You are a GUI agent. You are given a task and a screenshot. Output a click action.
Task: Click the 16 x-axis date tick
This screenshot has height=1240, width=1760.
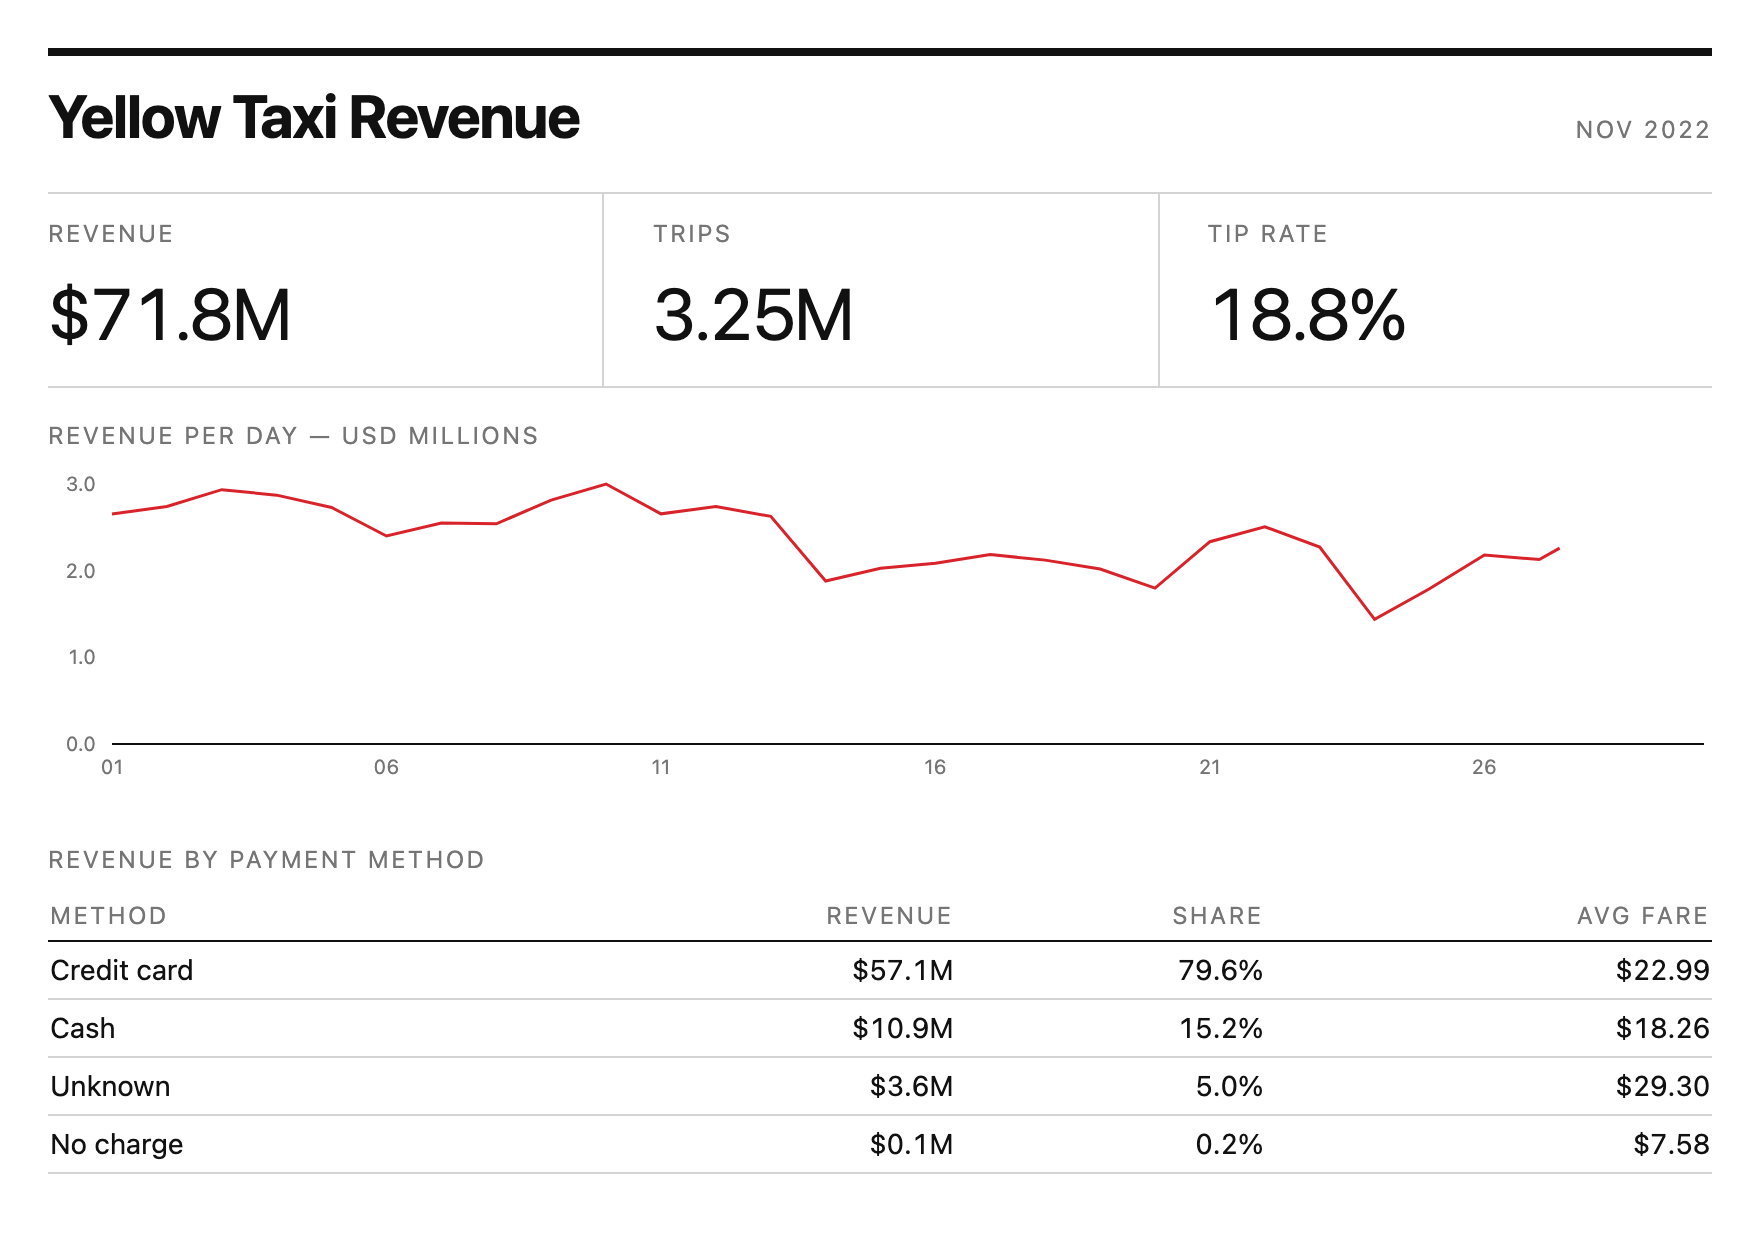935,767
